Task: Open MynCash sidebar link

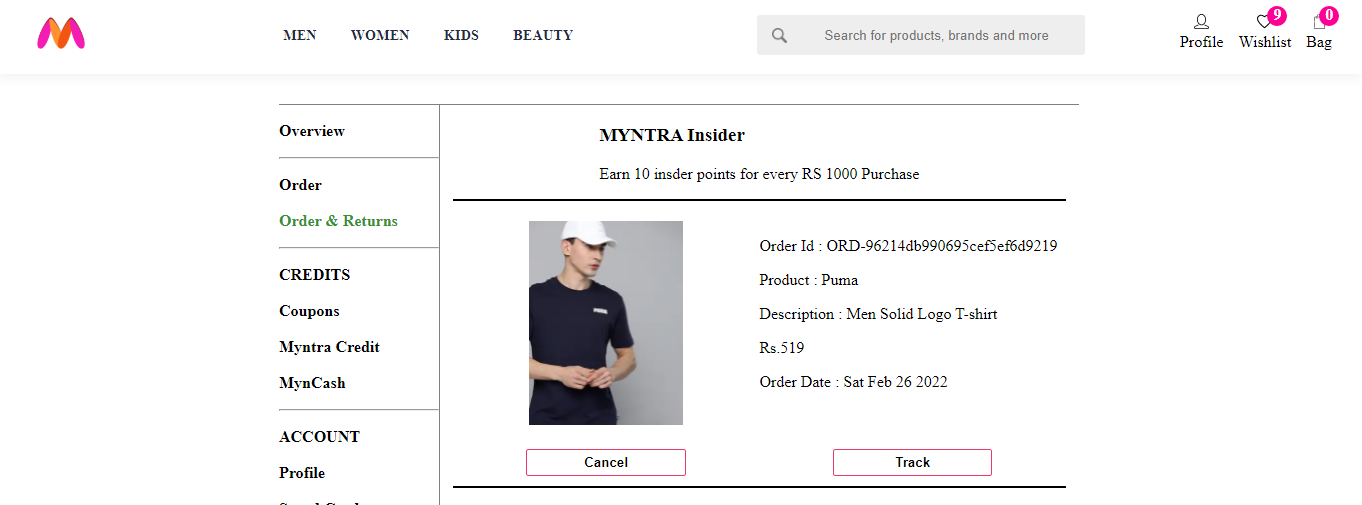Action: 312,383
